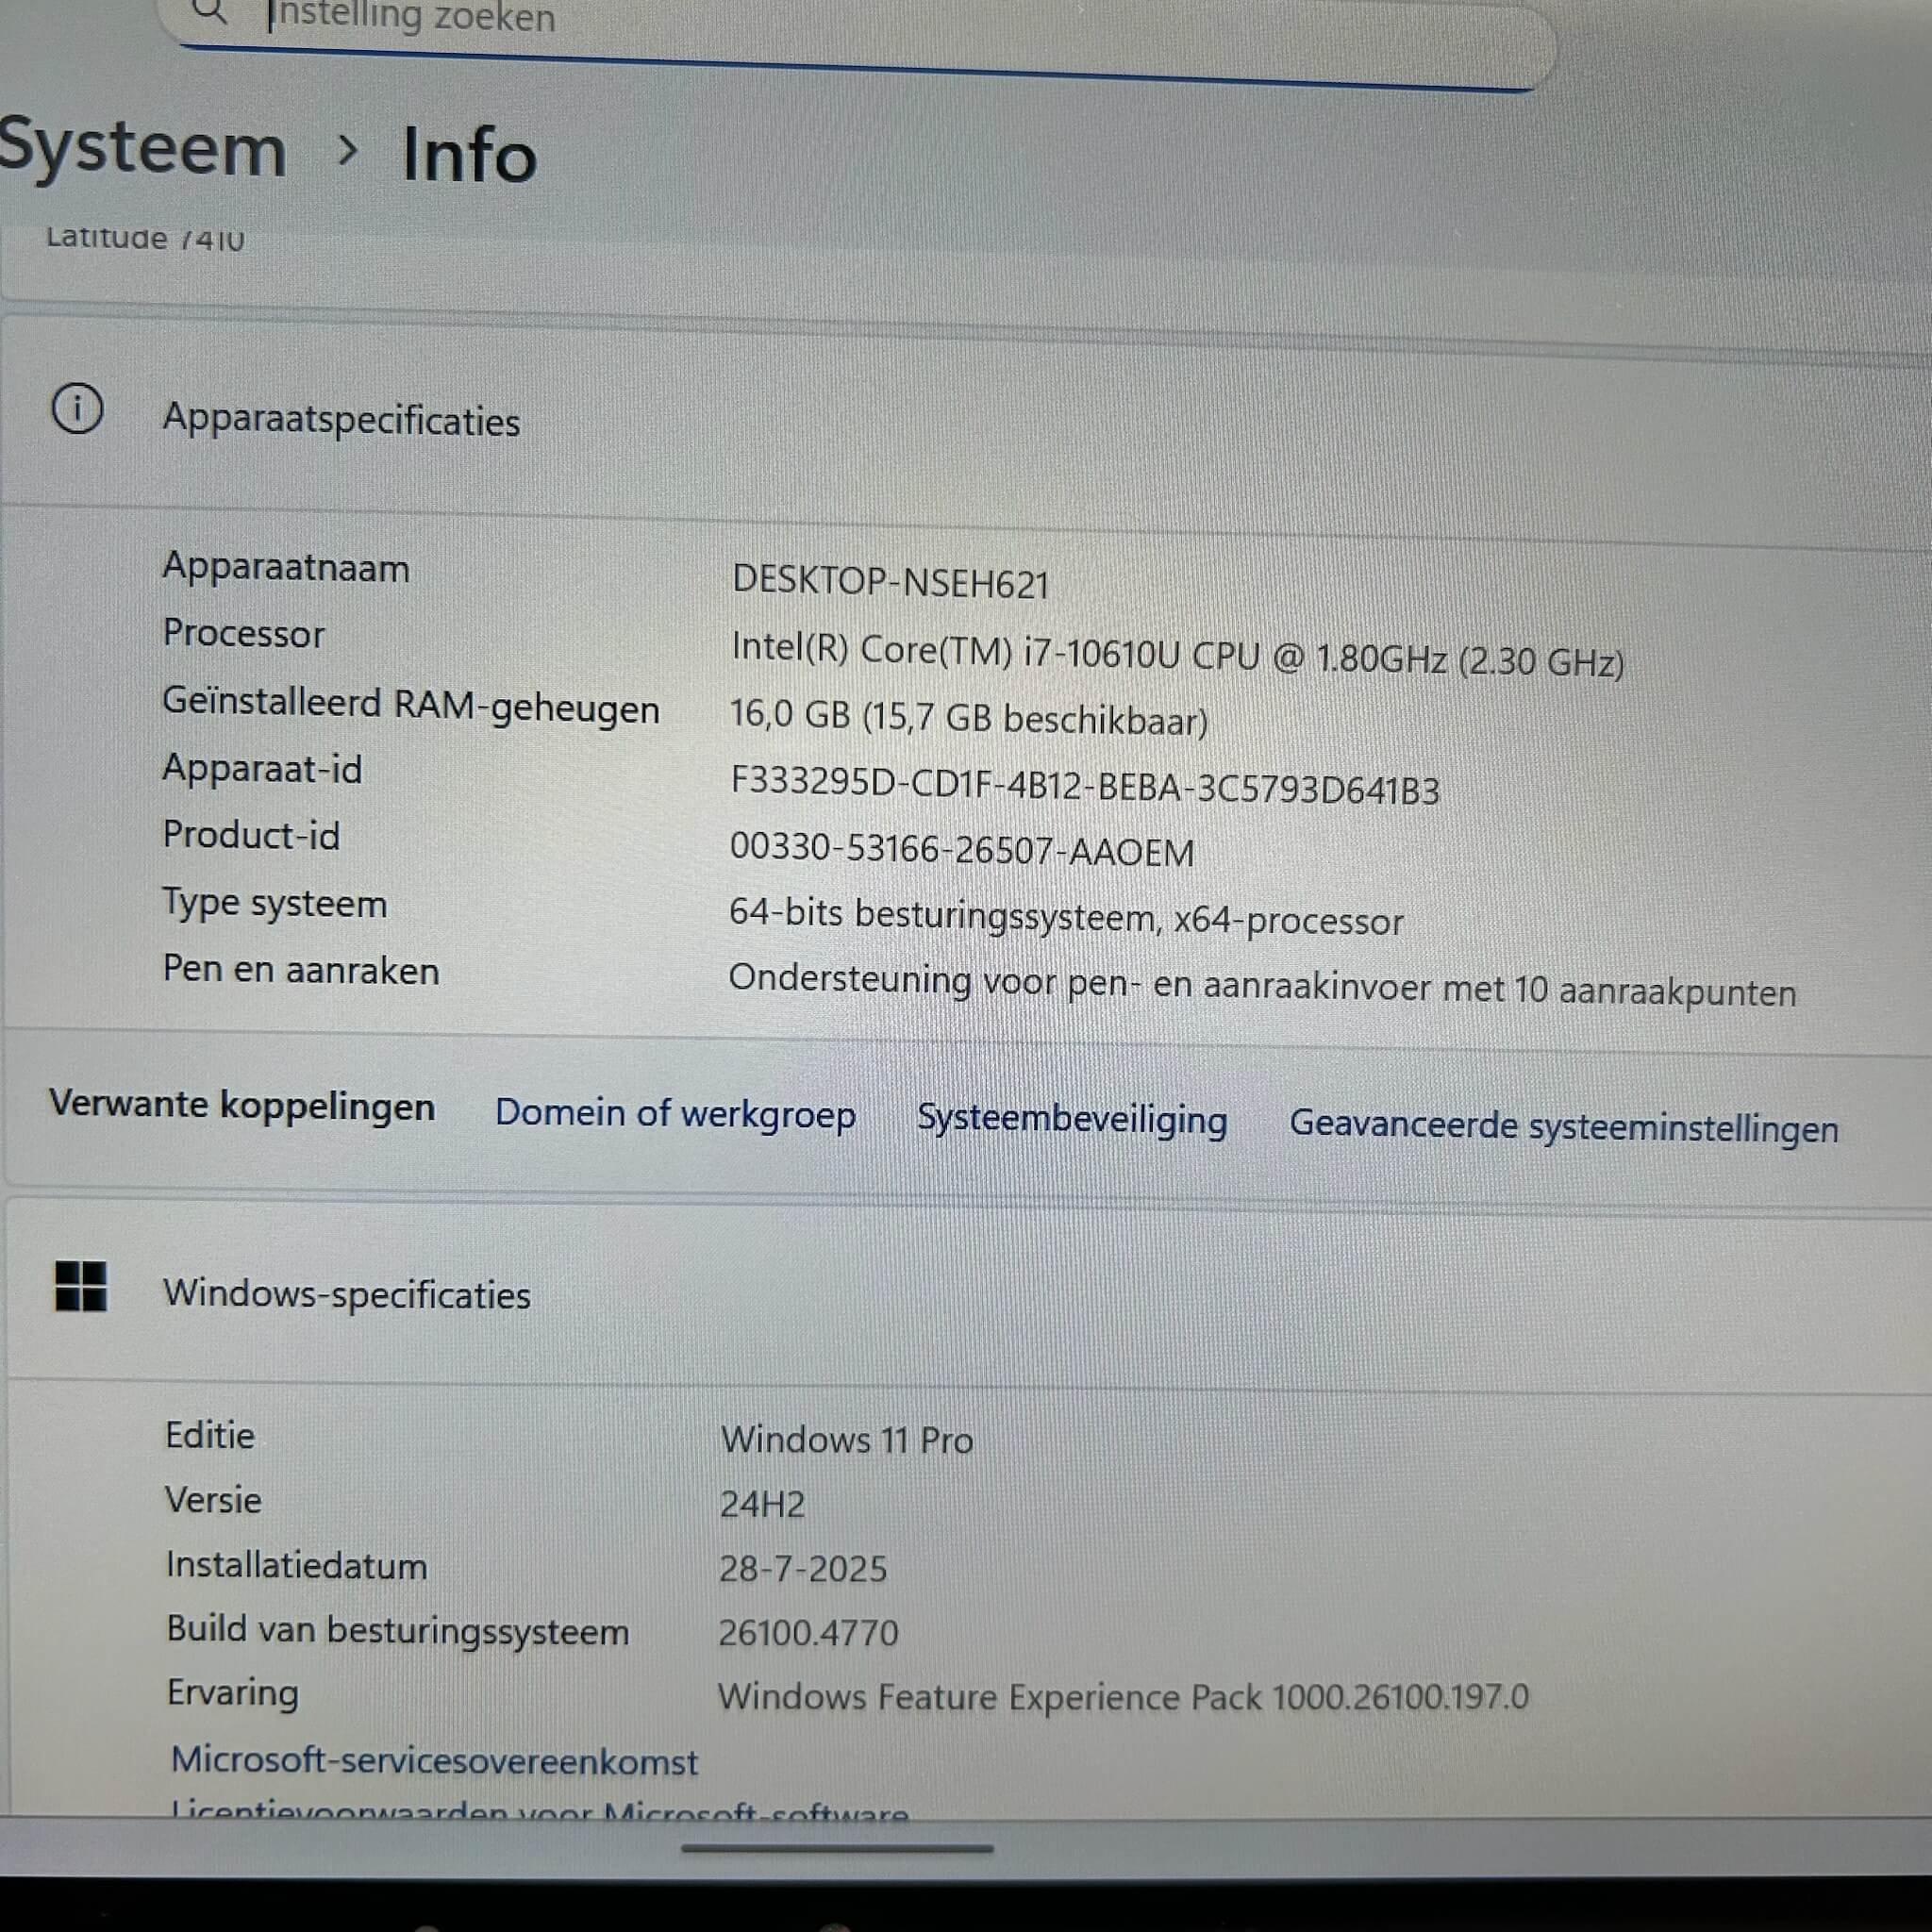Click the Geïnstalleerd RAM-geheugen label
The image size is (1932, 1932).
click(411, 705)
